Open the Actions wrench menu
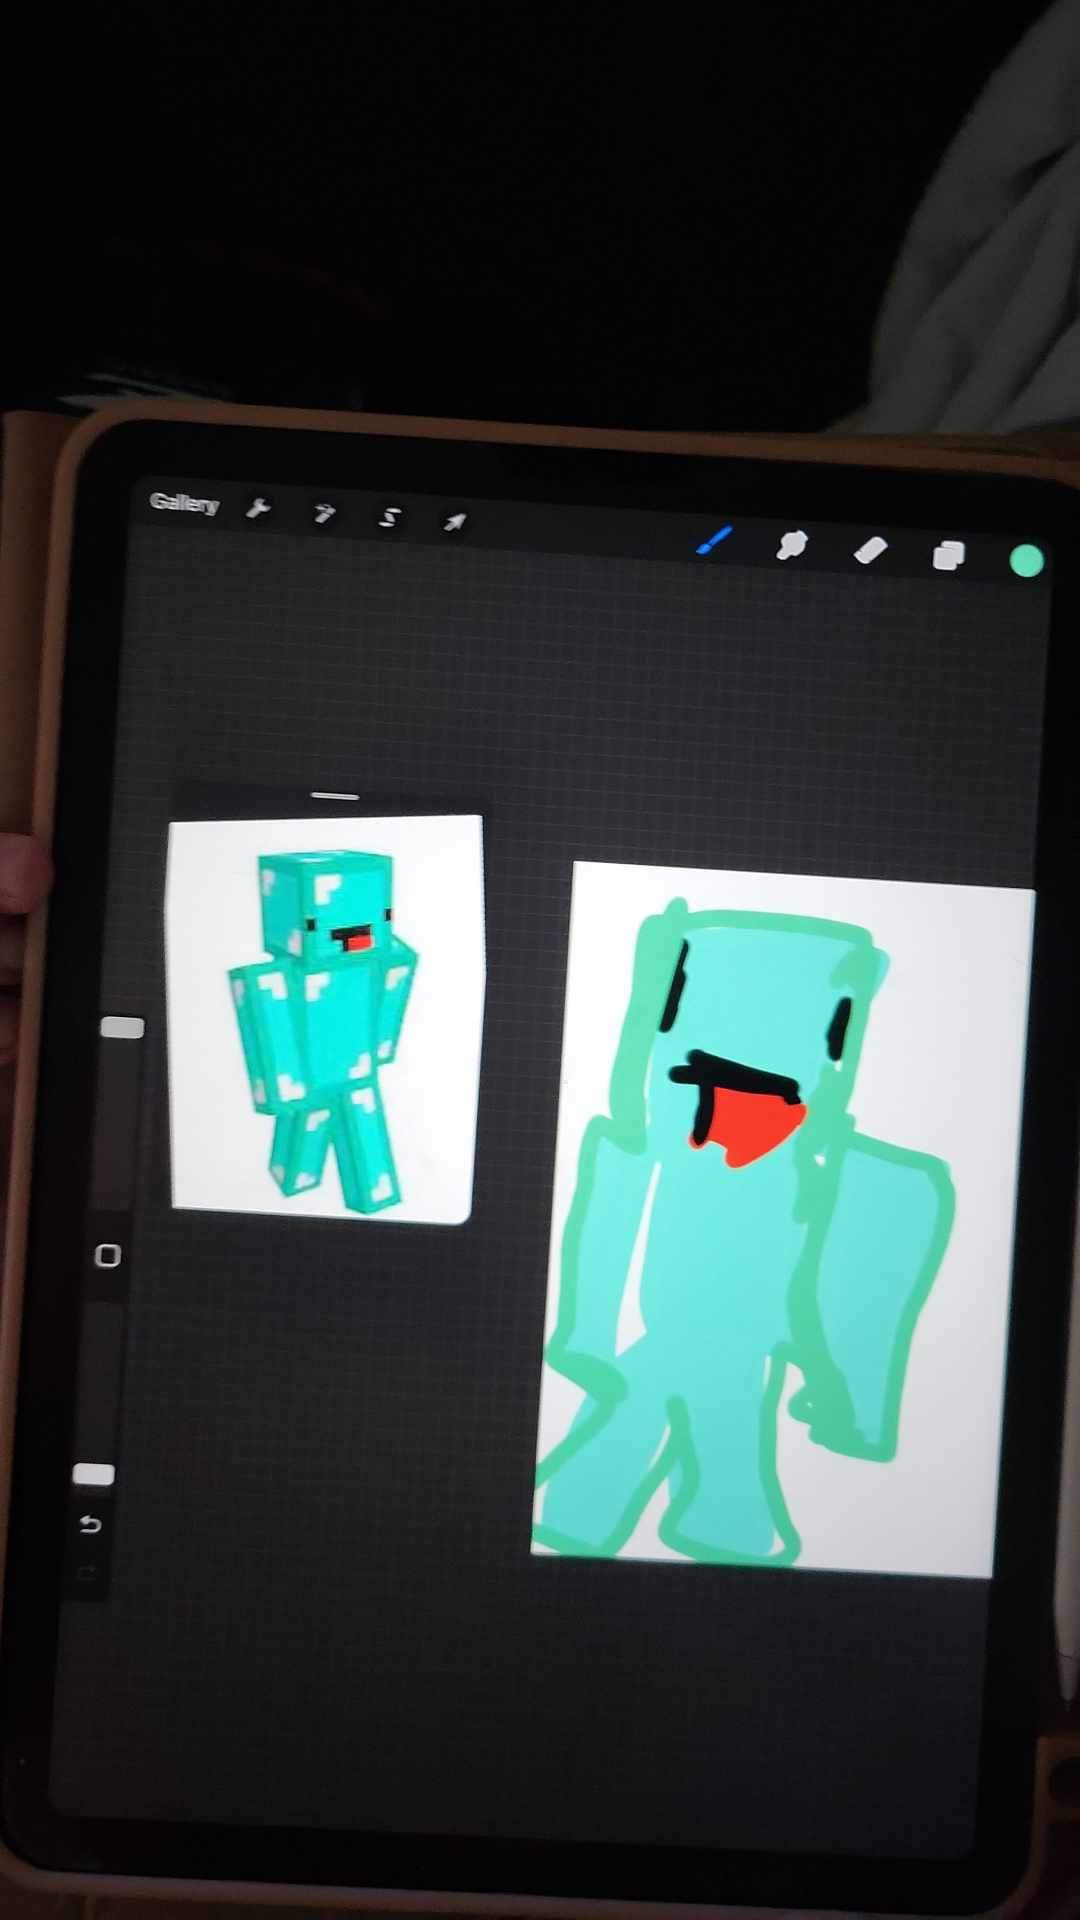Screen dimensions: 1080x1920 [x=258, y=509]
